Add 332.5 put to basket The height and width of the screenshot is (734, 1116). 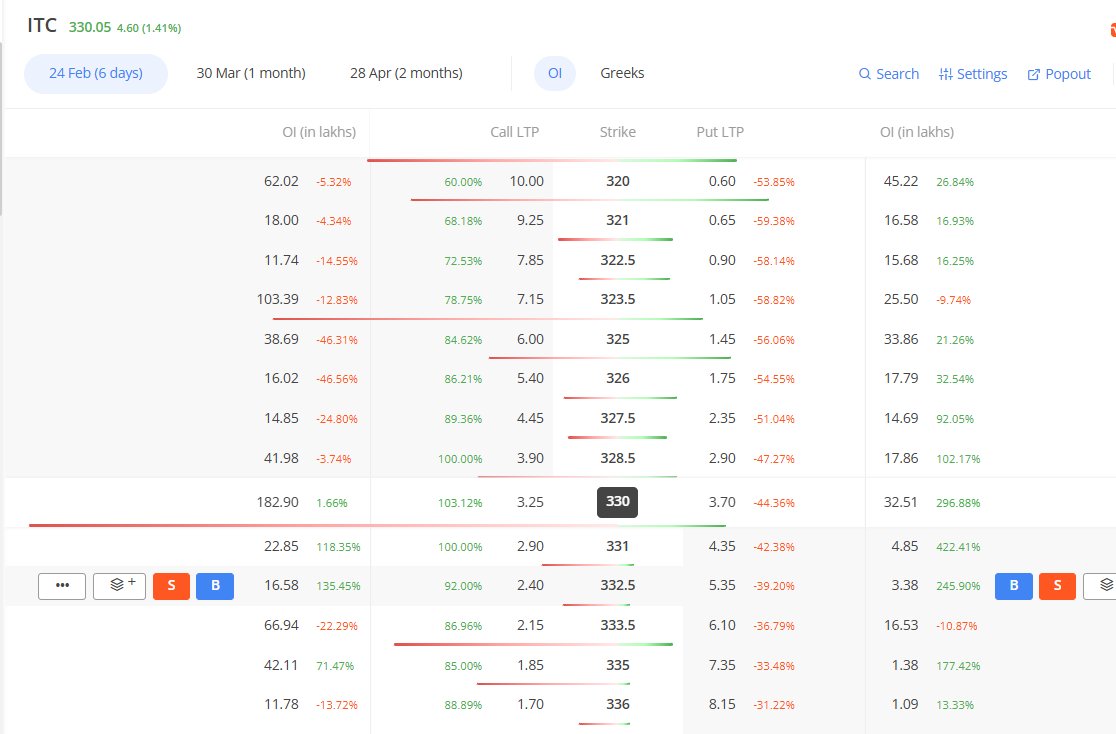1102,586
